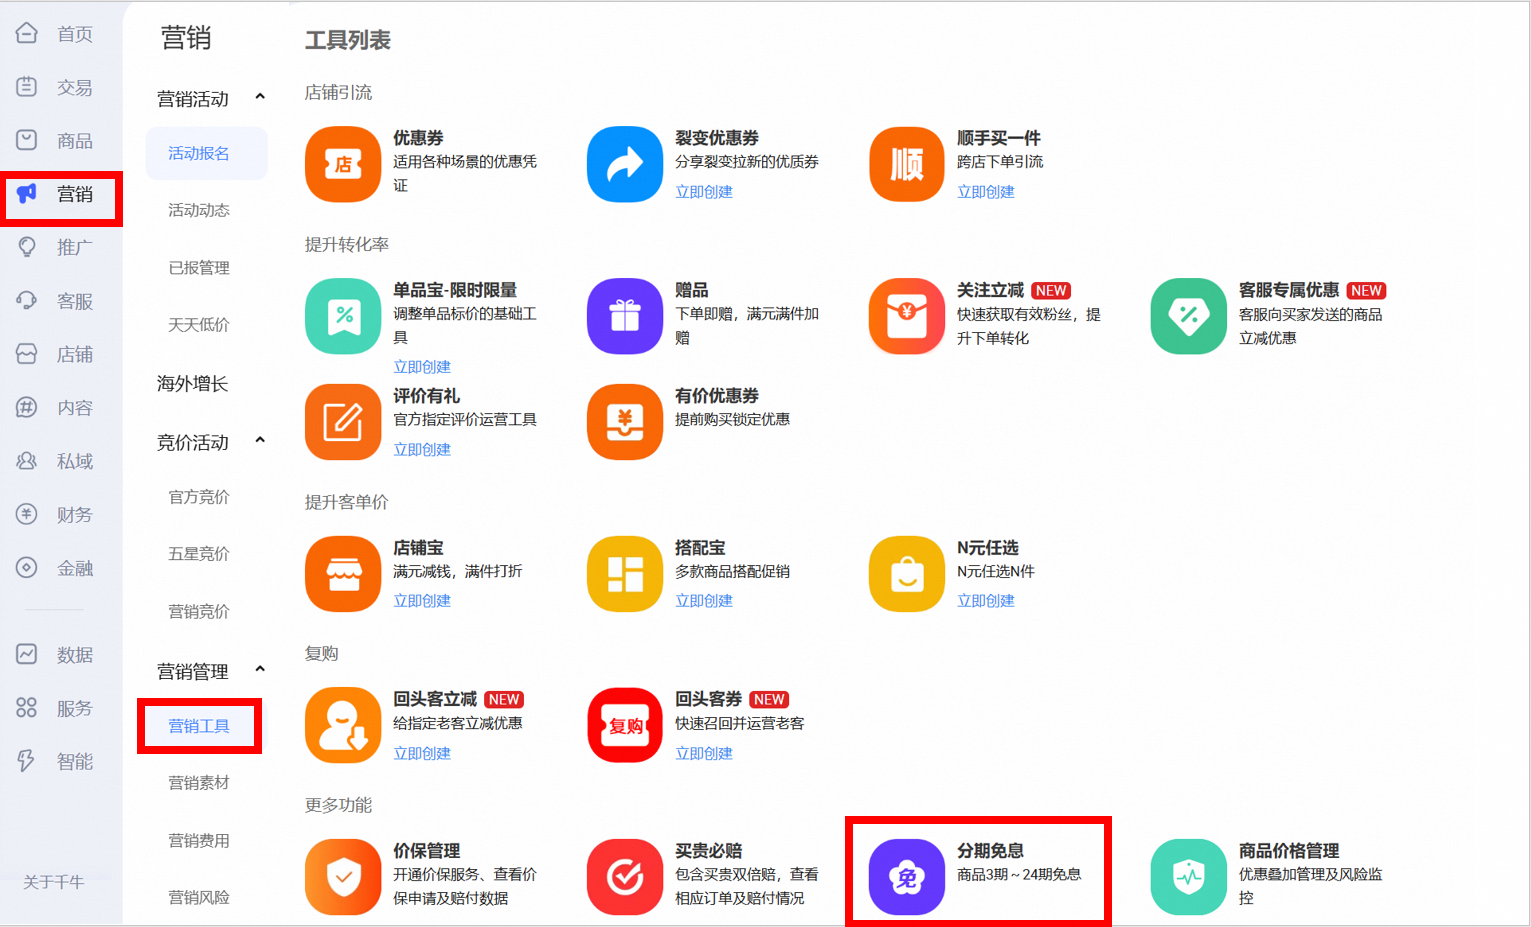The height and width of the screenshot is (927, 1531).
Task: Open 五星竞价 in the submenu
Action: [x=199, y=553]
